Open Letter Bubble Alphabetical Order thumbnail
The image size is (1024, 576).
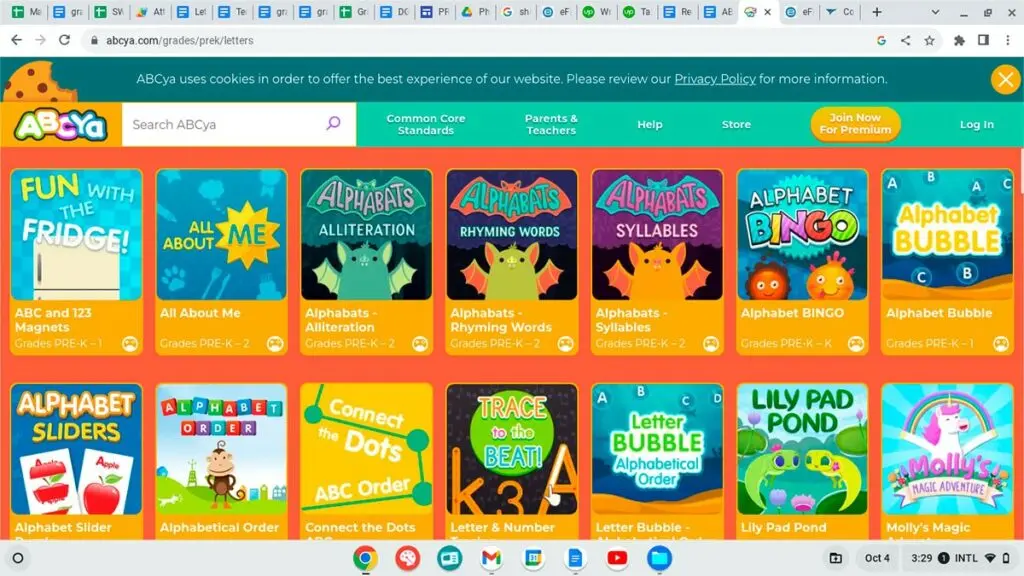click(657, 449)
